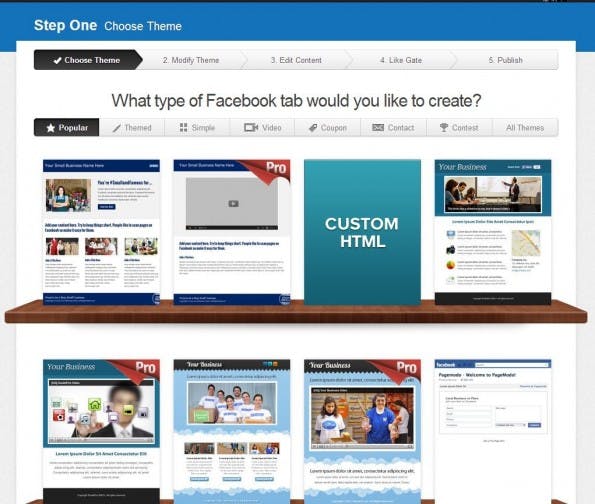The width and height of the screenshot is (595, 504).
Task: View Contact themes tab
Action: tap(394, 128)
